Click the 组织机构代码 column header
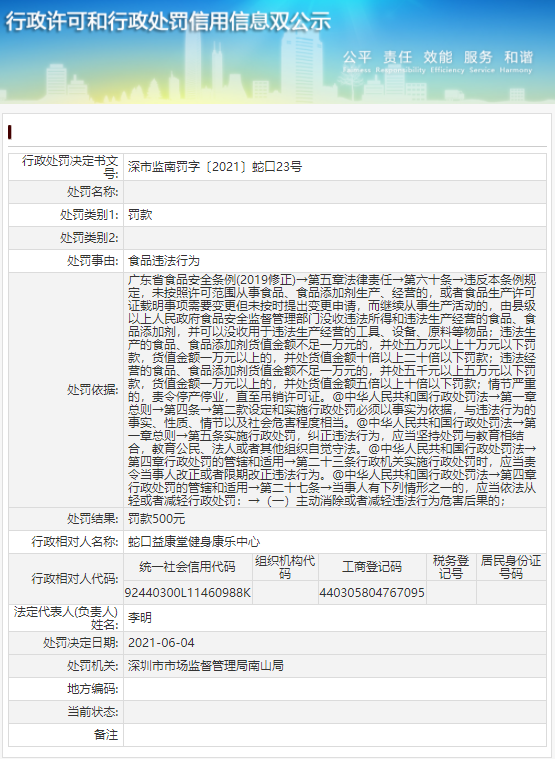555x759 pixels. 285,567
